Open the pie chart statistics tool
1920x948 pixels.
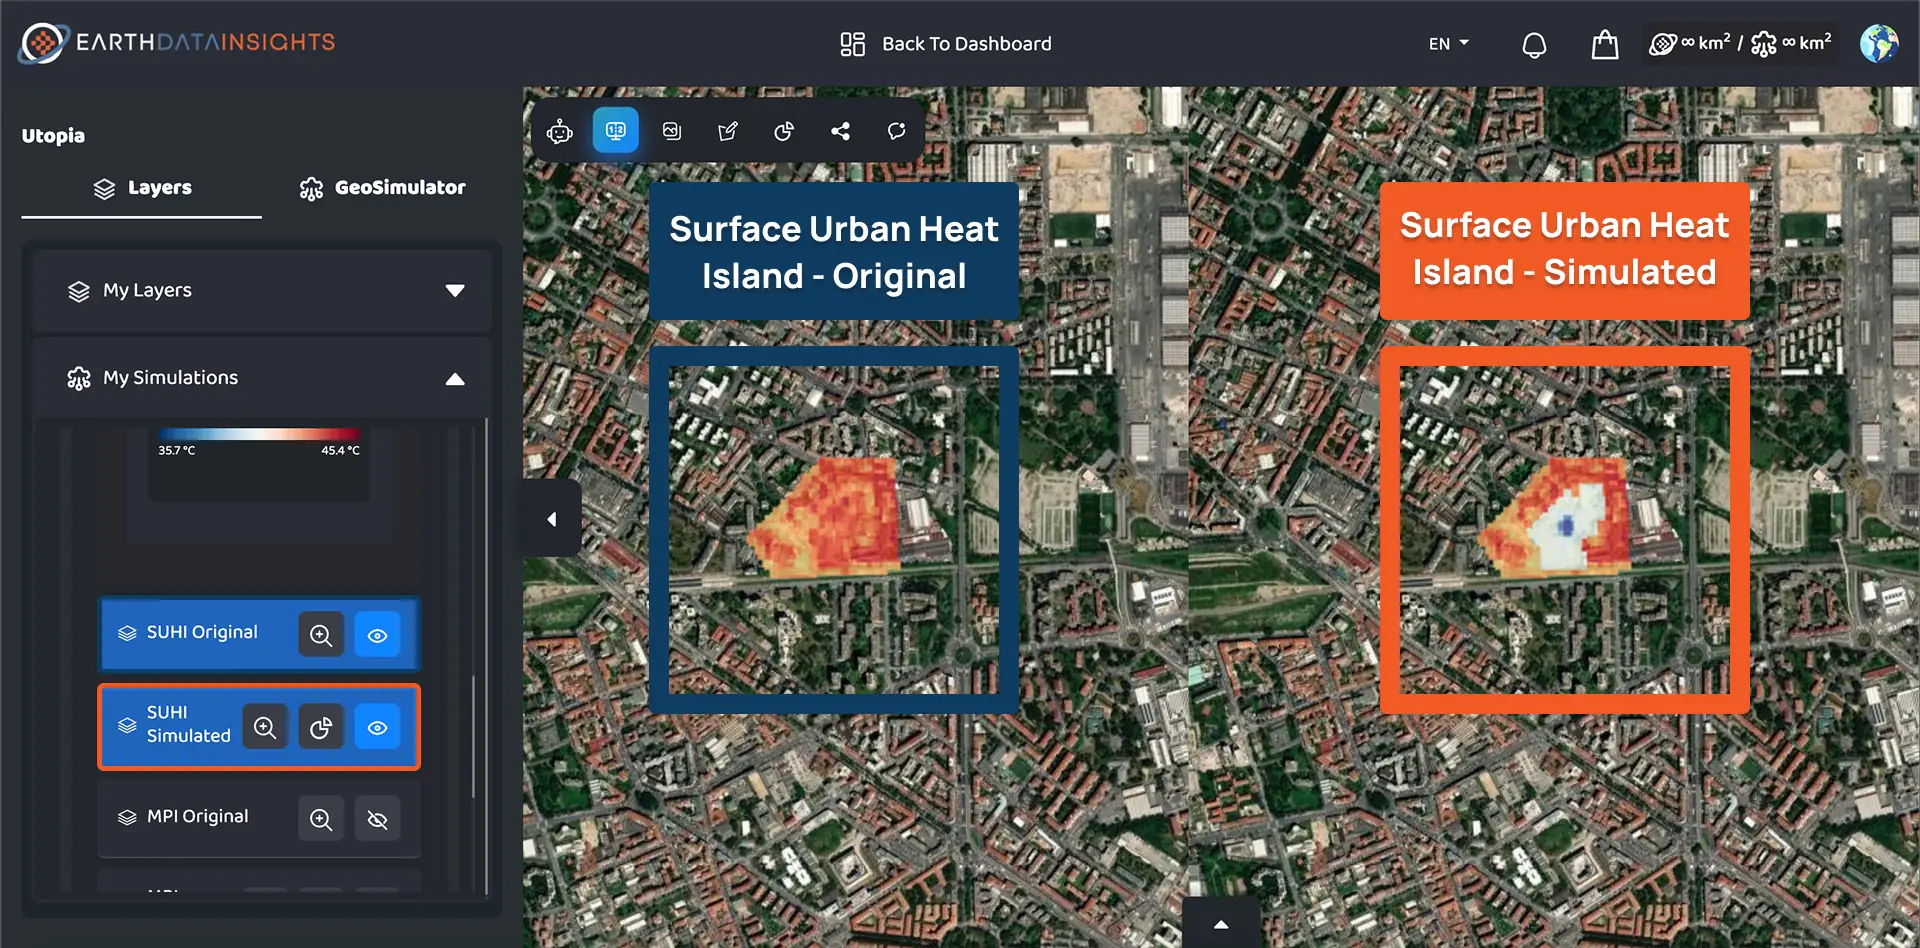tap(783, 130)
